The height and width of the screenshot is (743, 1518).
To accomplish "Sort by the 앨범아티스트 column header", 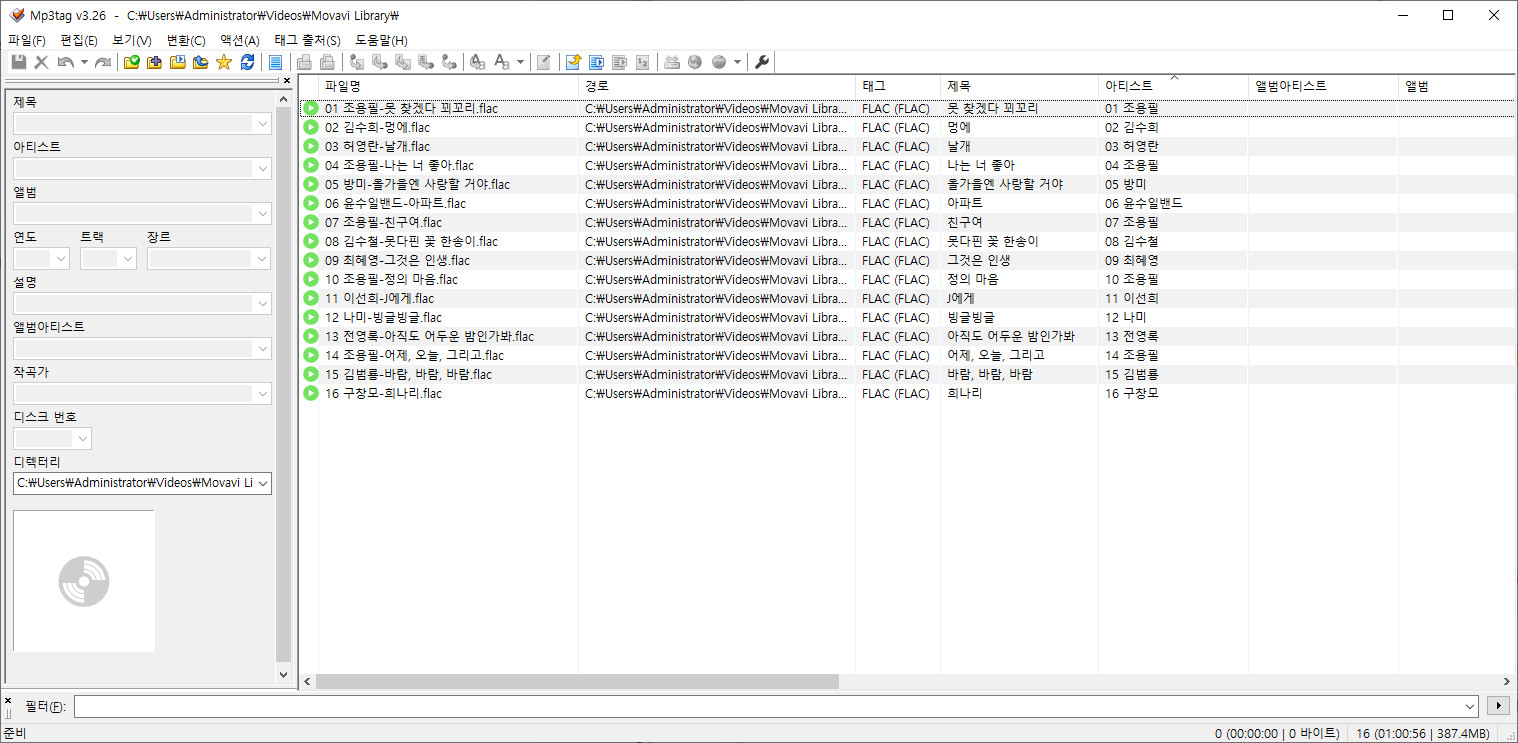I will coord(1323,86).
